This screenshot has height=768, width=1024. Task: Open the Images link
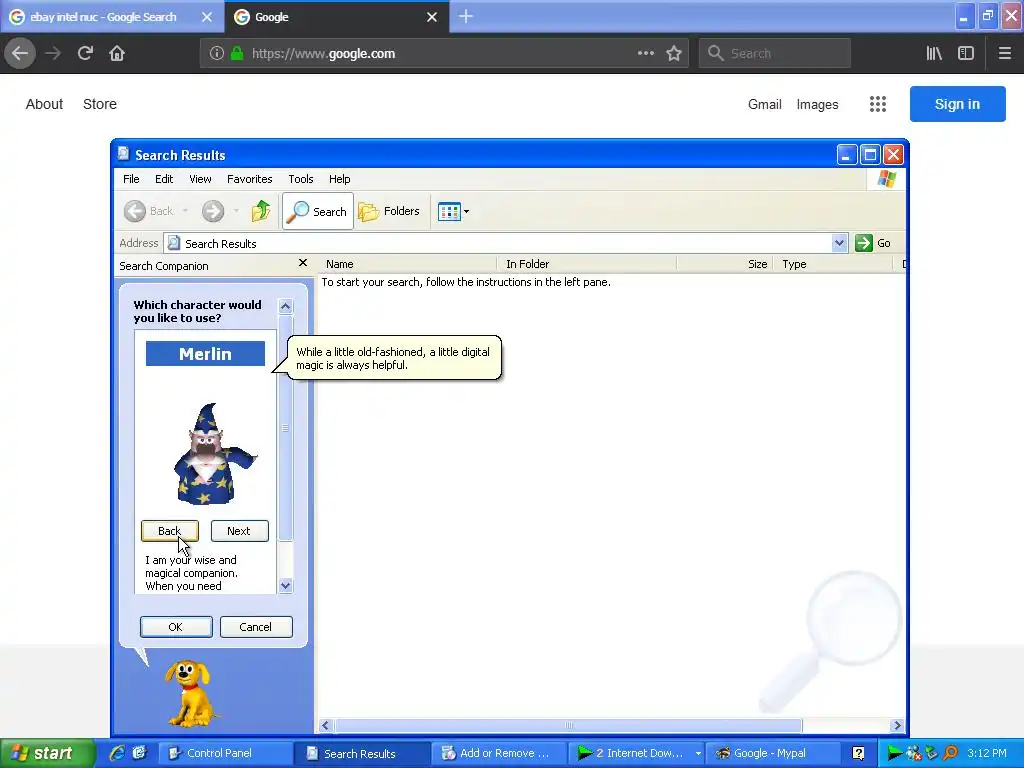coord(817,104)
